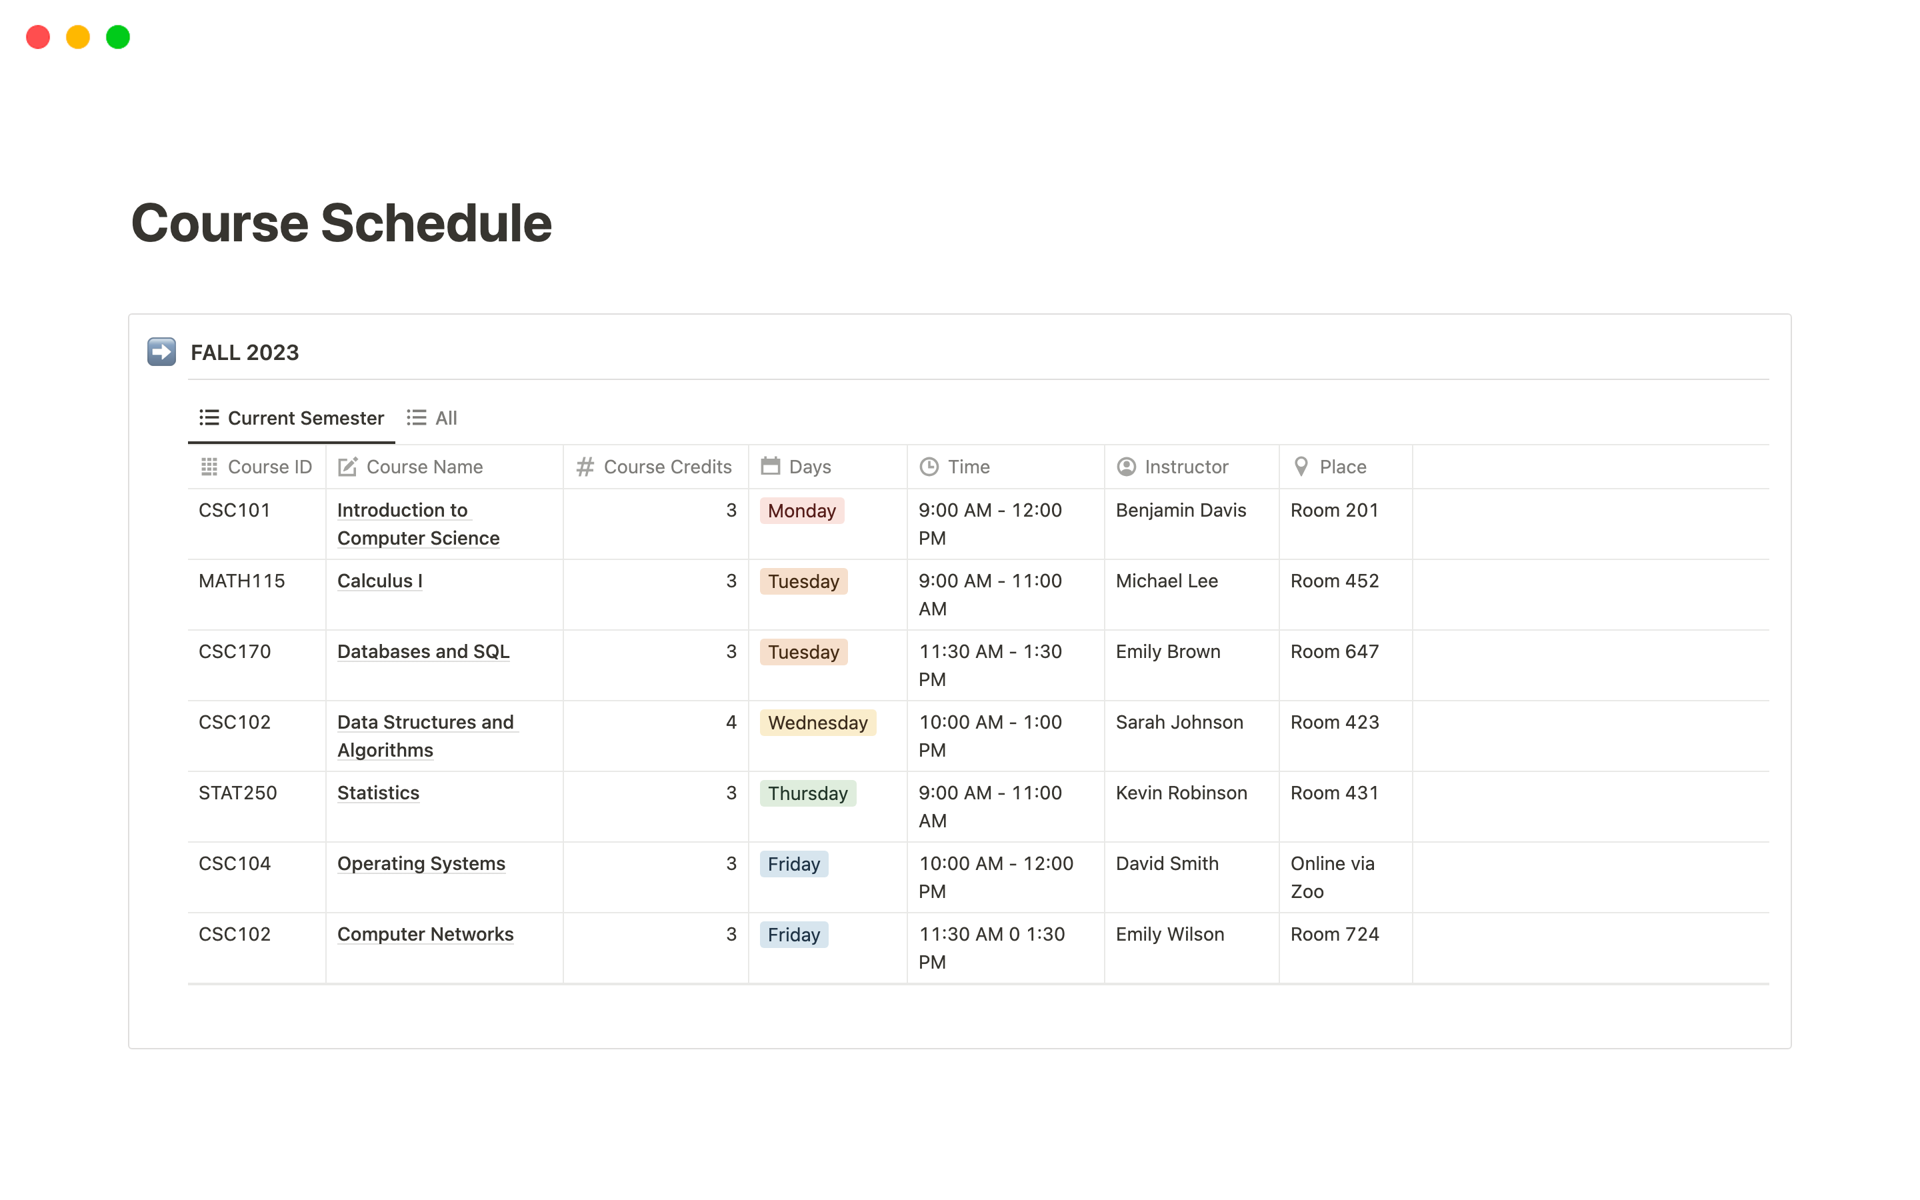Open the Calculus I course page
1920x1200 pixels.
379,581
